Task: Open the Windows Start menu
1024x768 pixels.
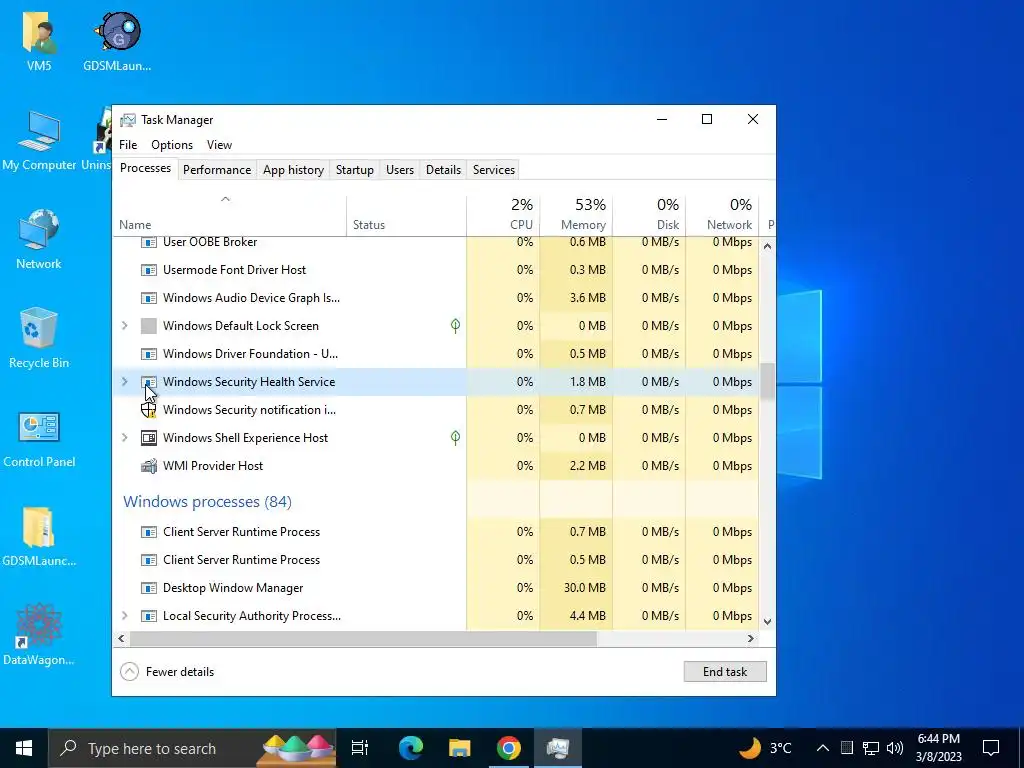Action: pos(24,748)
